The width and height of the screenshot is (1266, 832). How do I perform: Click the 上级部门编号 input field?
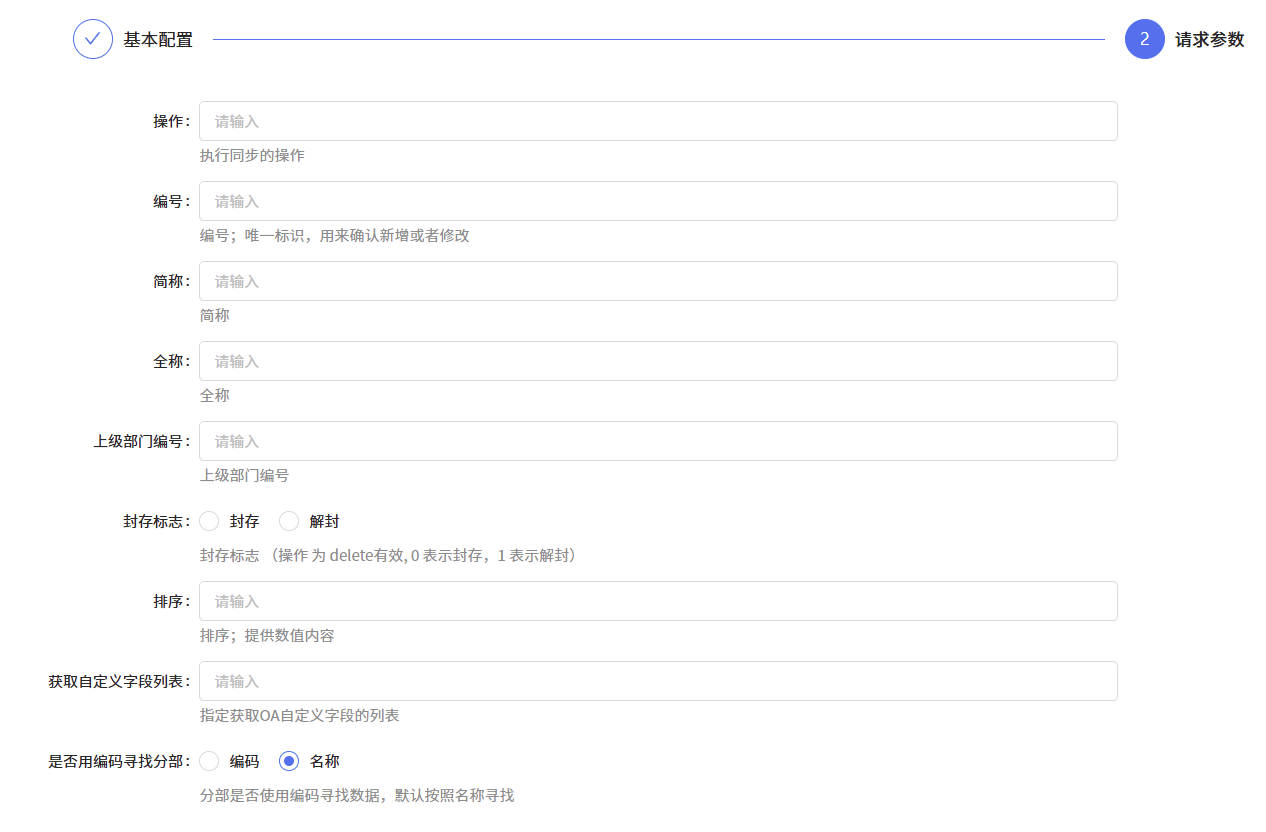(658, 441)
